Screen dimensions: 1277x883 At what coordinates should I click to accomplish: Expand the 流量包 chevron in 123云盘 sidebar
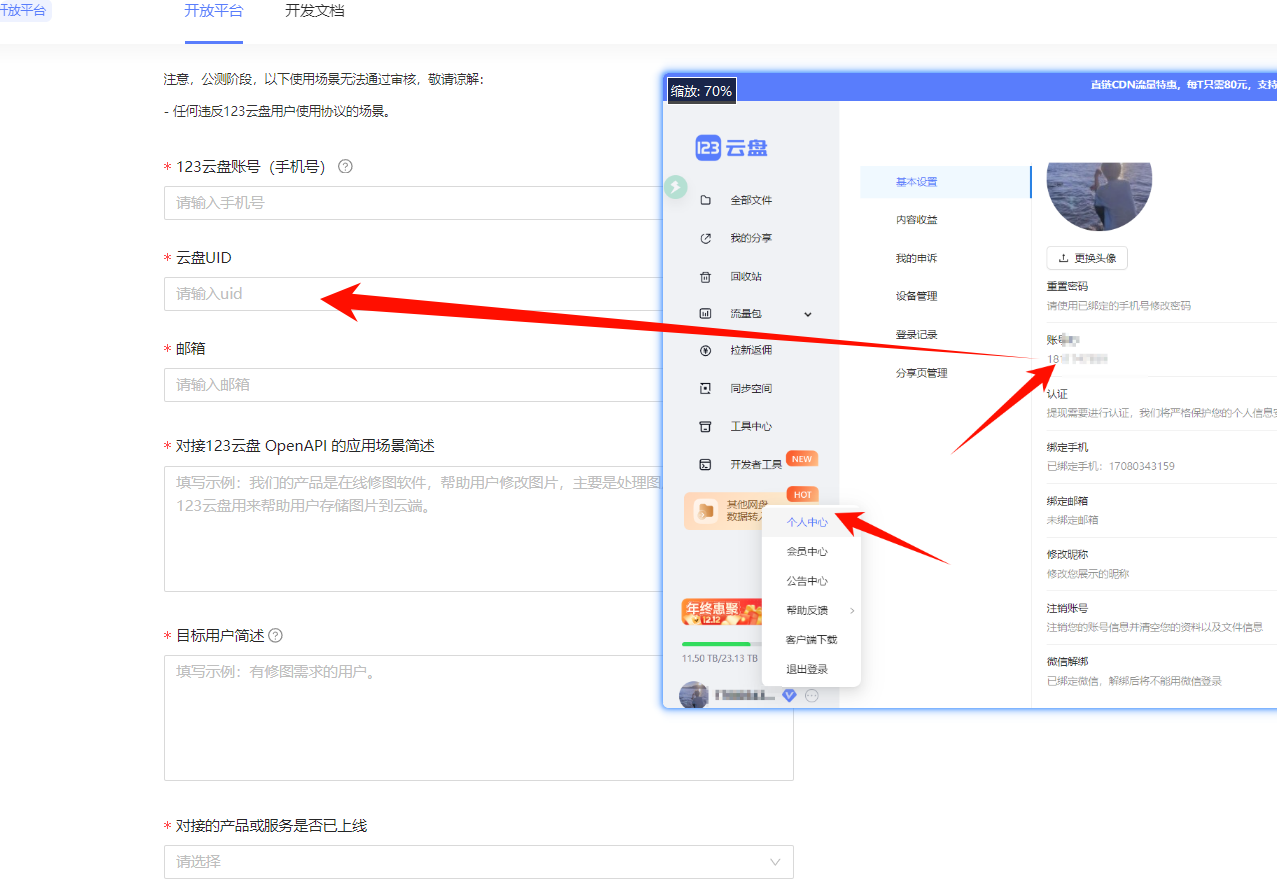point(808,314)
